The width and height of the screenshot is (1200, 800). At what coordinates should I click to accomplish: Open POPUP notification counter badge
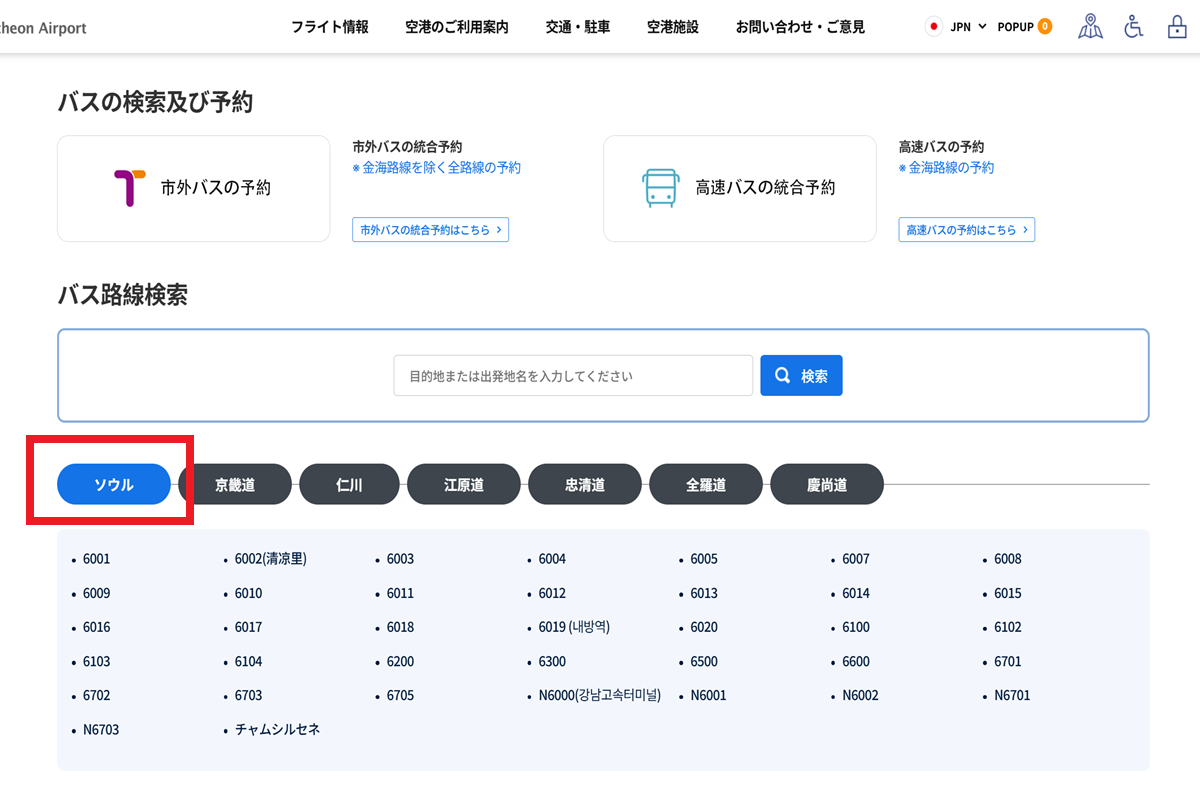1044,27
